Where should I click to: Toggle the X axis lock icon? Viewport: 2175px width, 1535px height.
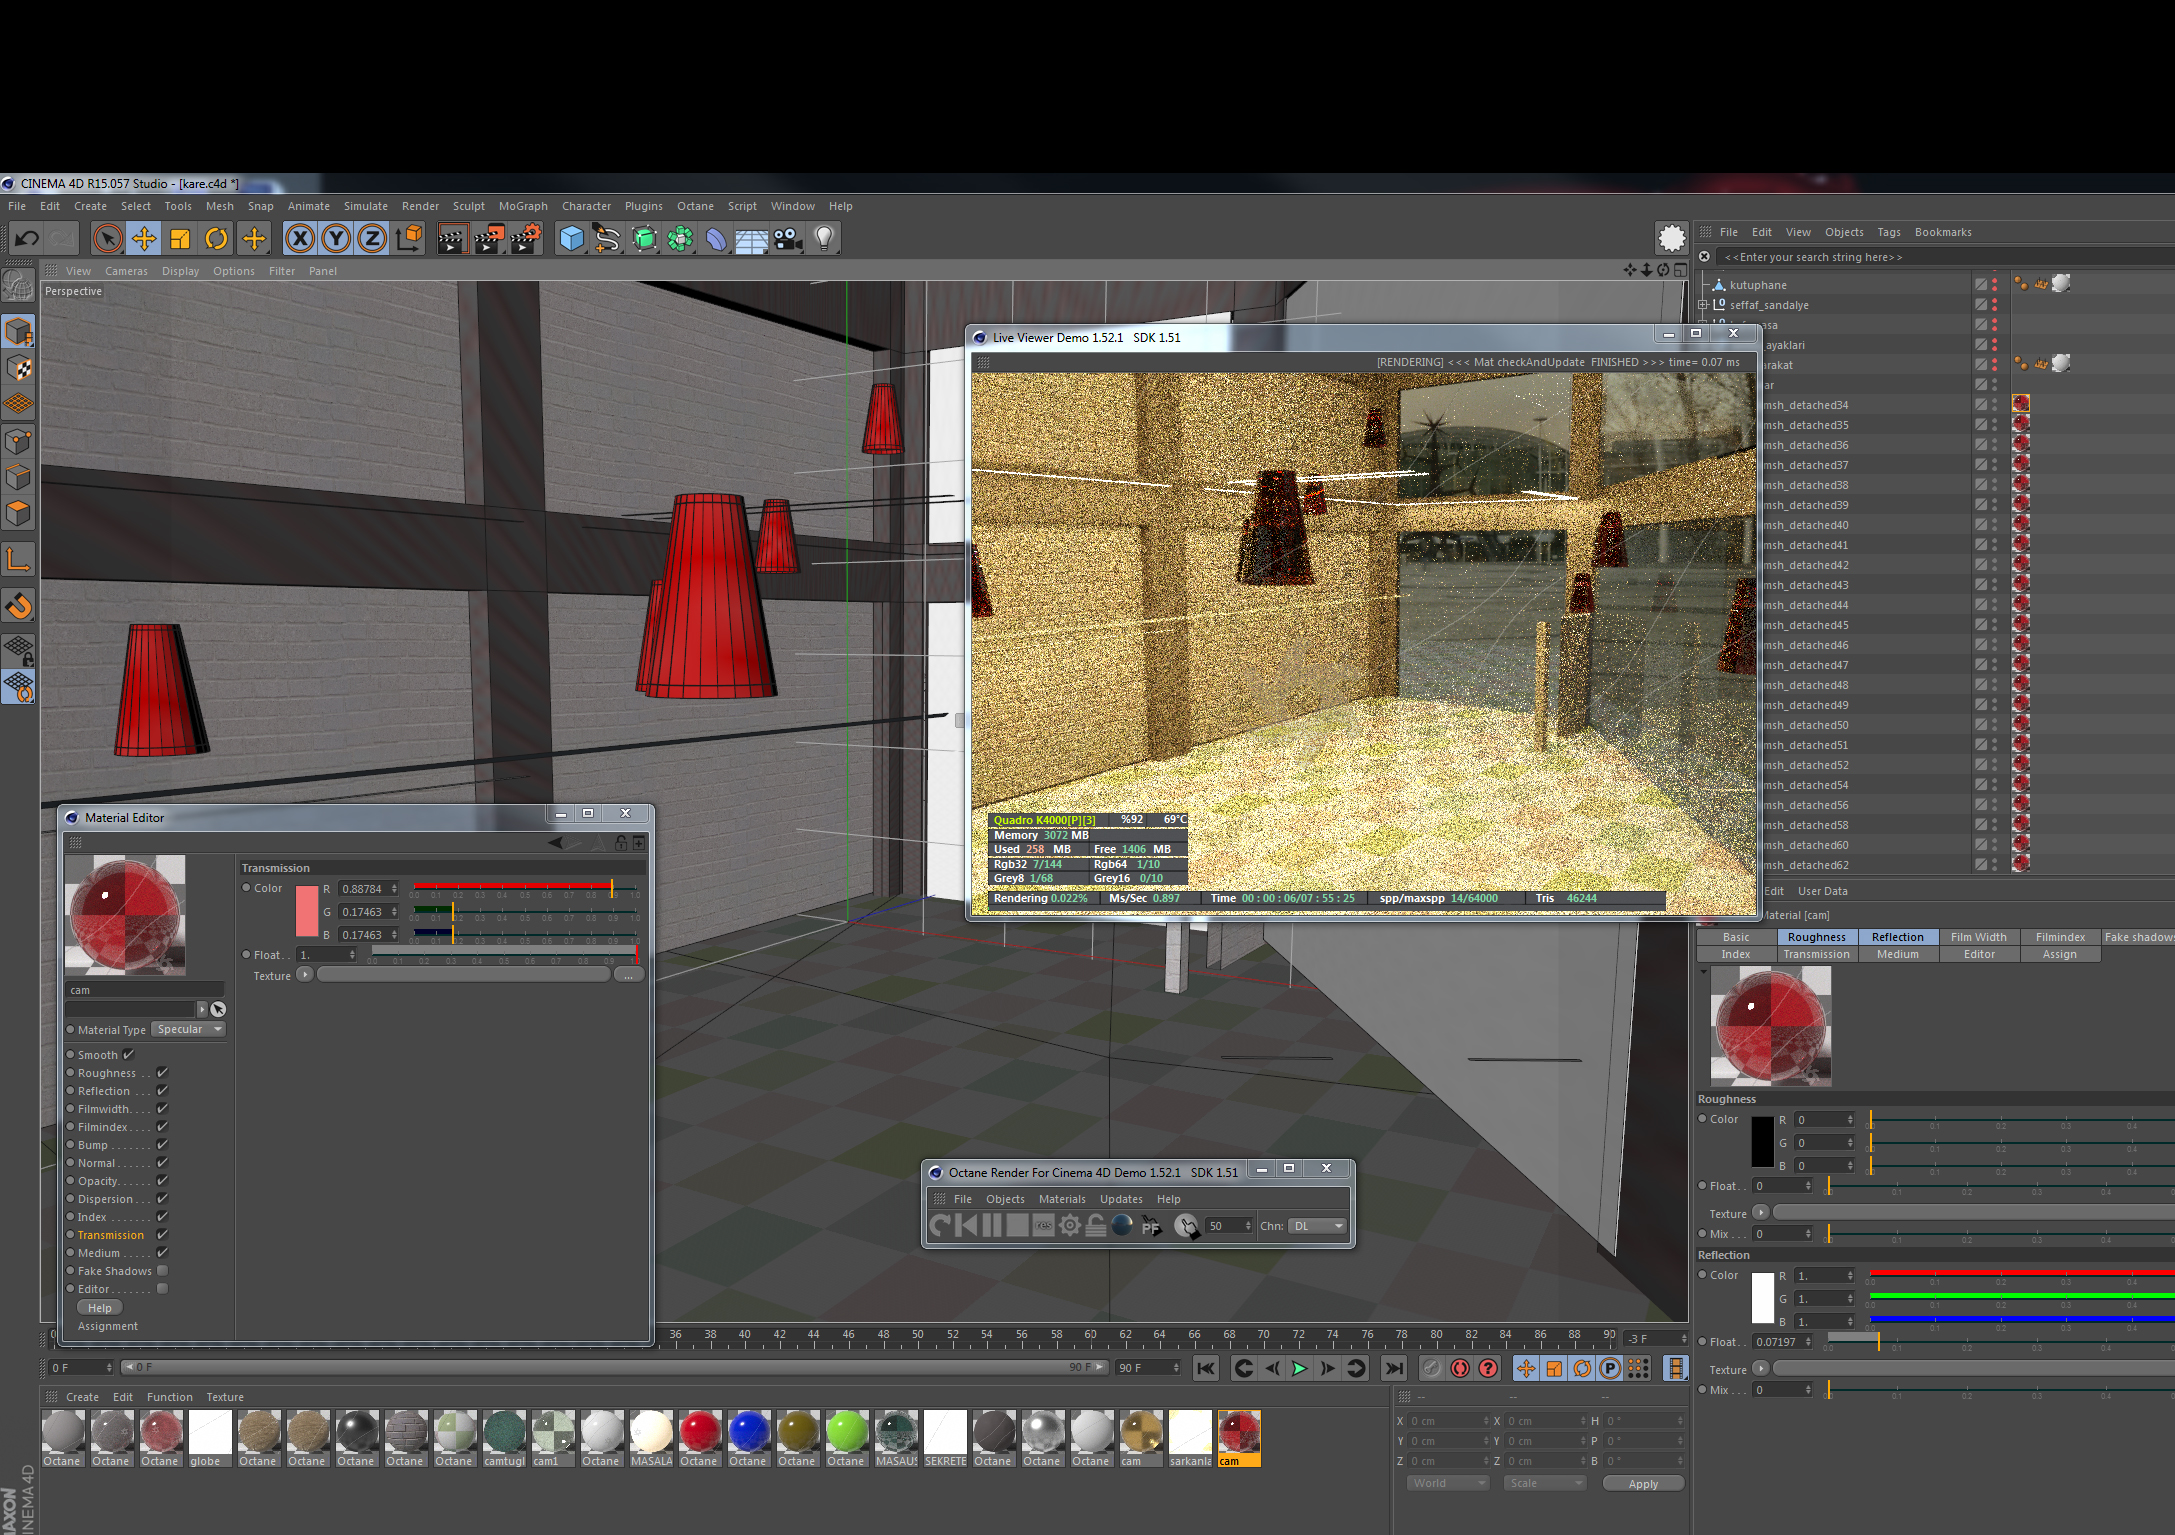click(x=299, y=238)
